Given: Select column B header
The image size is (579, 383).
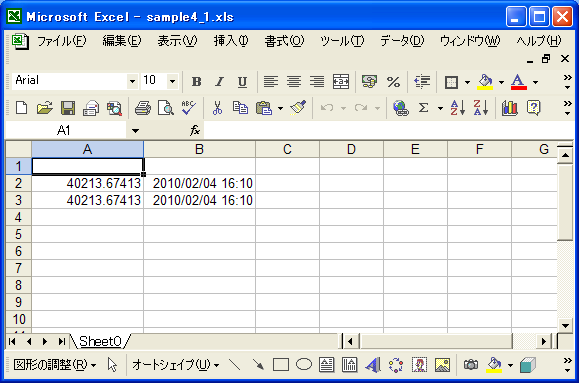Looking at the screenshot, I should [199, 149].
